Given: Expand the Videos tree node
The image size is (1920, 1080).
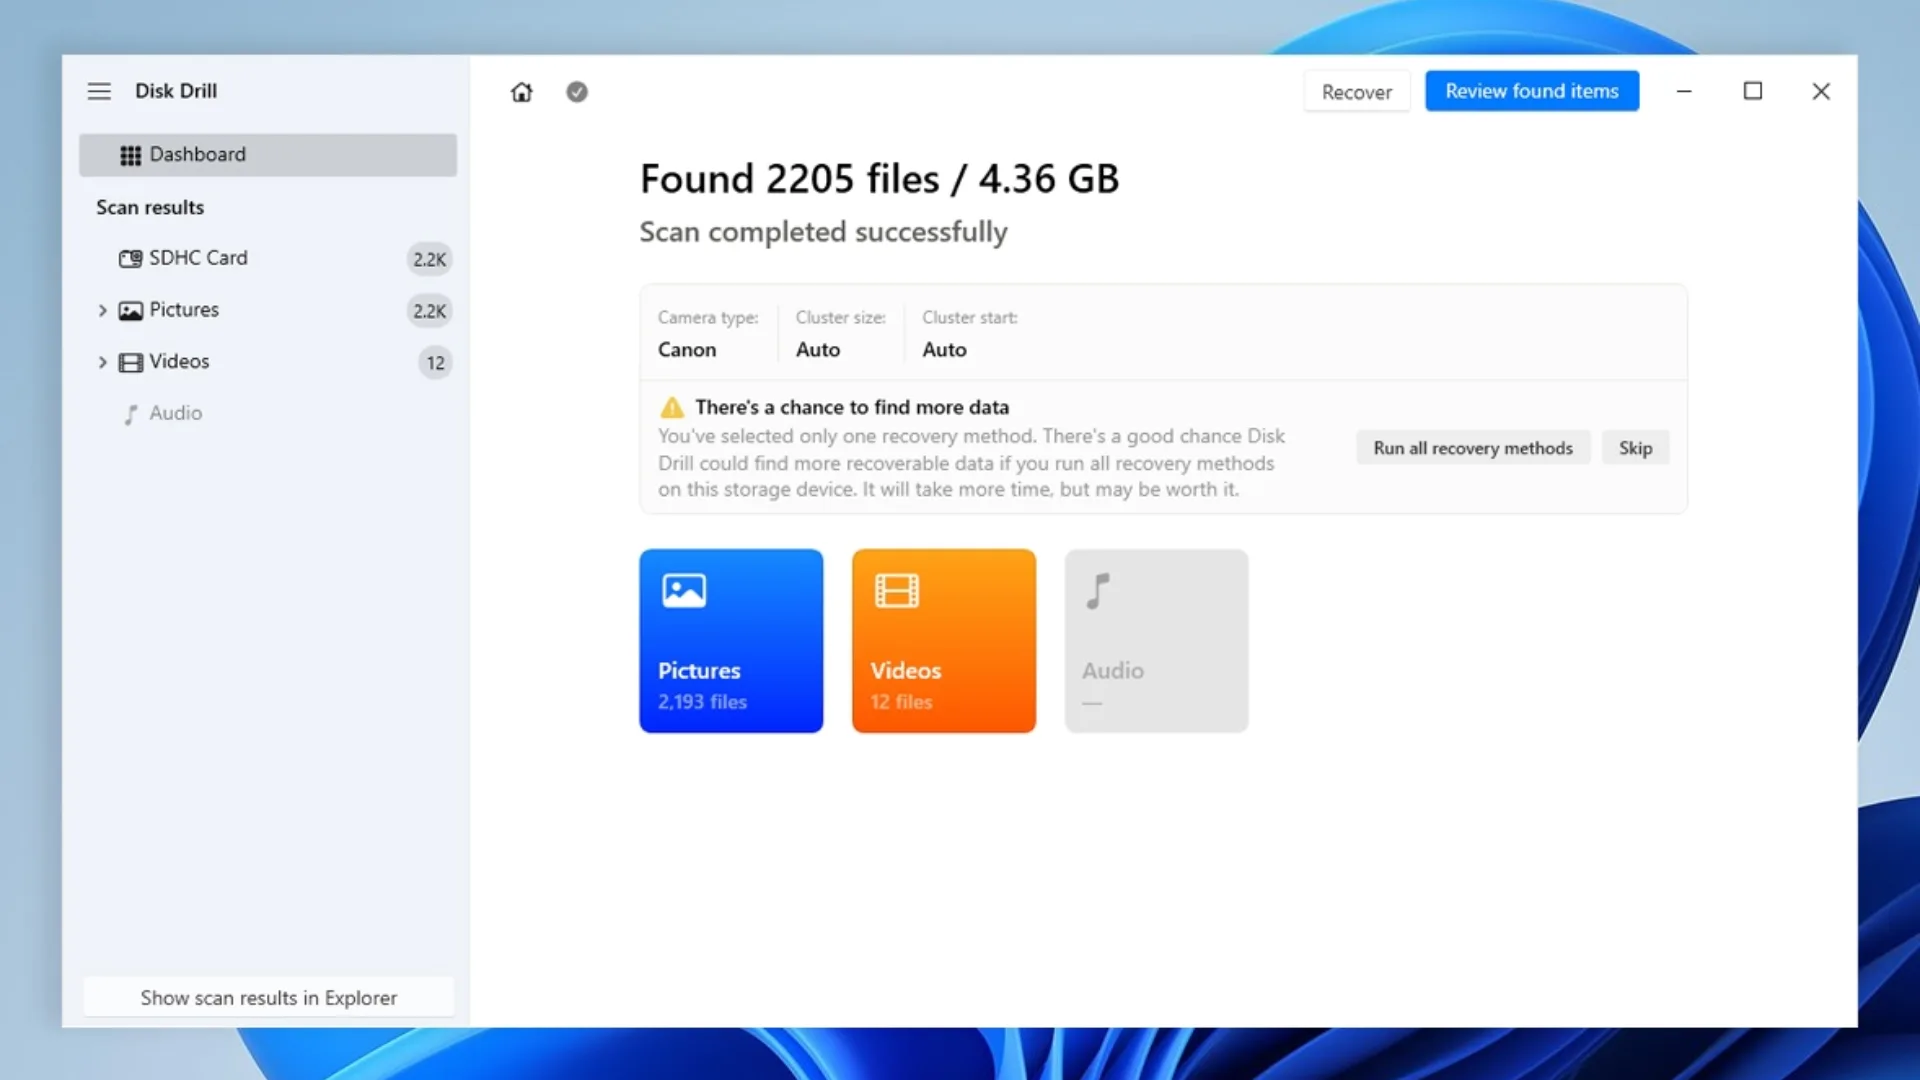Looking at the screenshot, I should (x=102, y=362).
